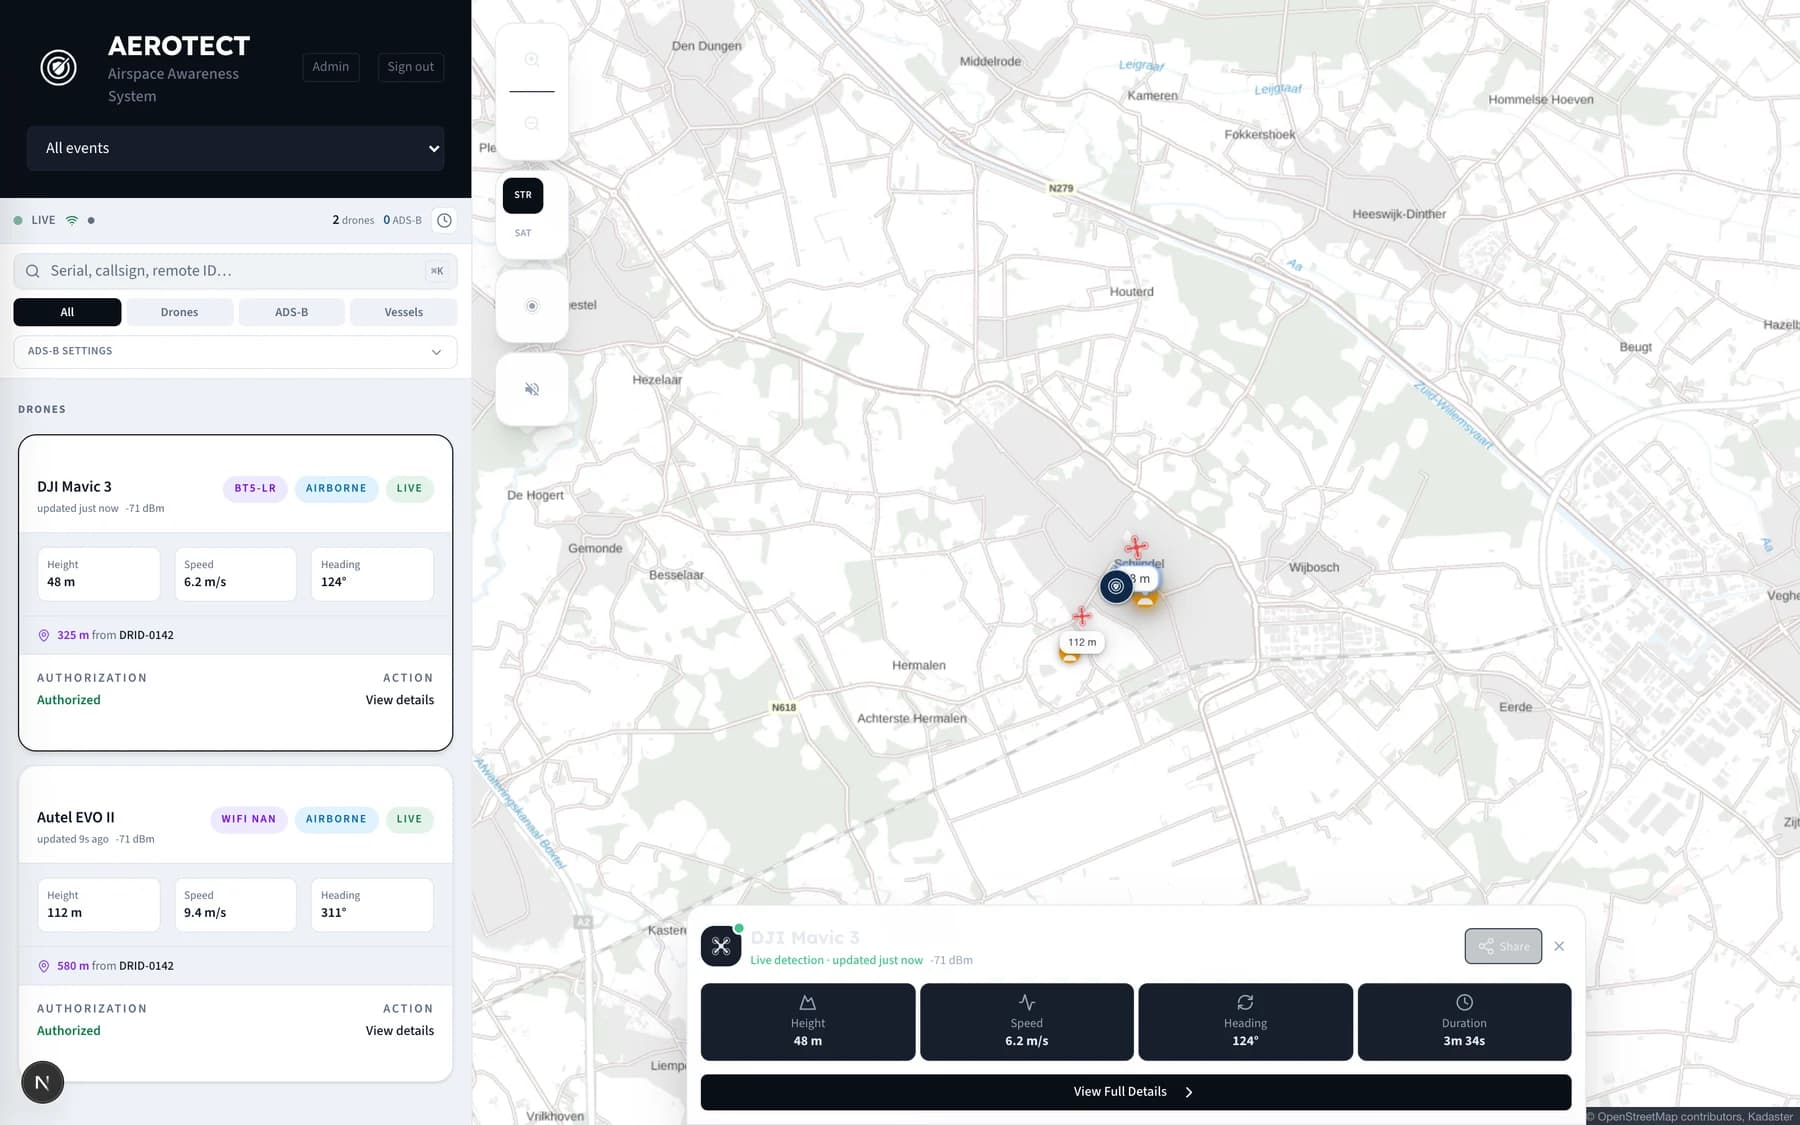Click the location pin for 325 m distance

(44, 635)
